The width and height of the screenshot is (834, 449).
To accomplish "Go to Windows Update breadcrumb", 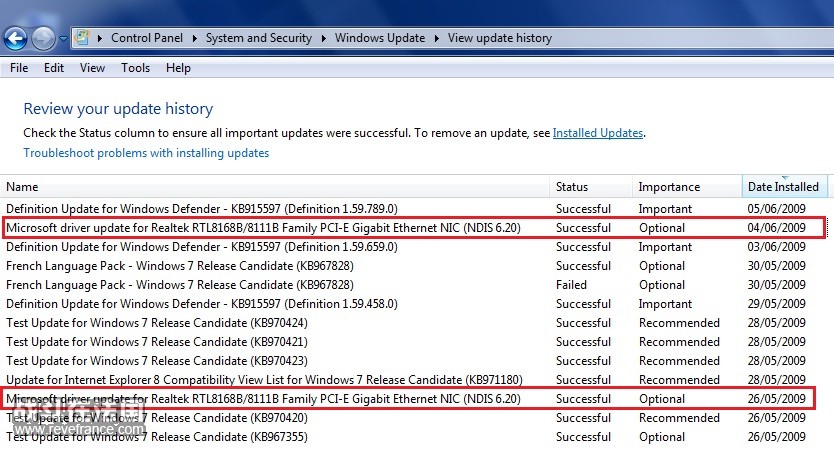I will coord(380,38).
